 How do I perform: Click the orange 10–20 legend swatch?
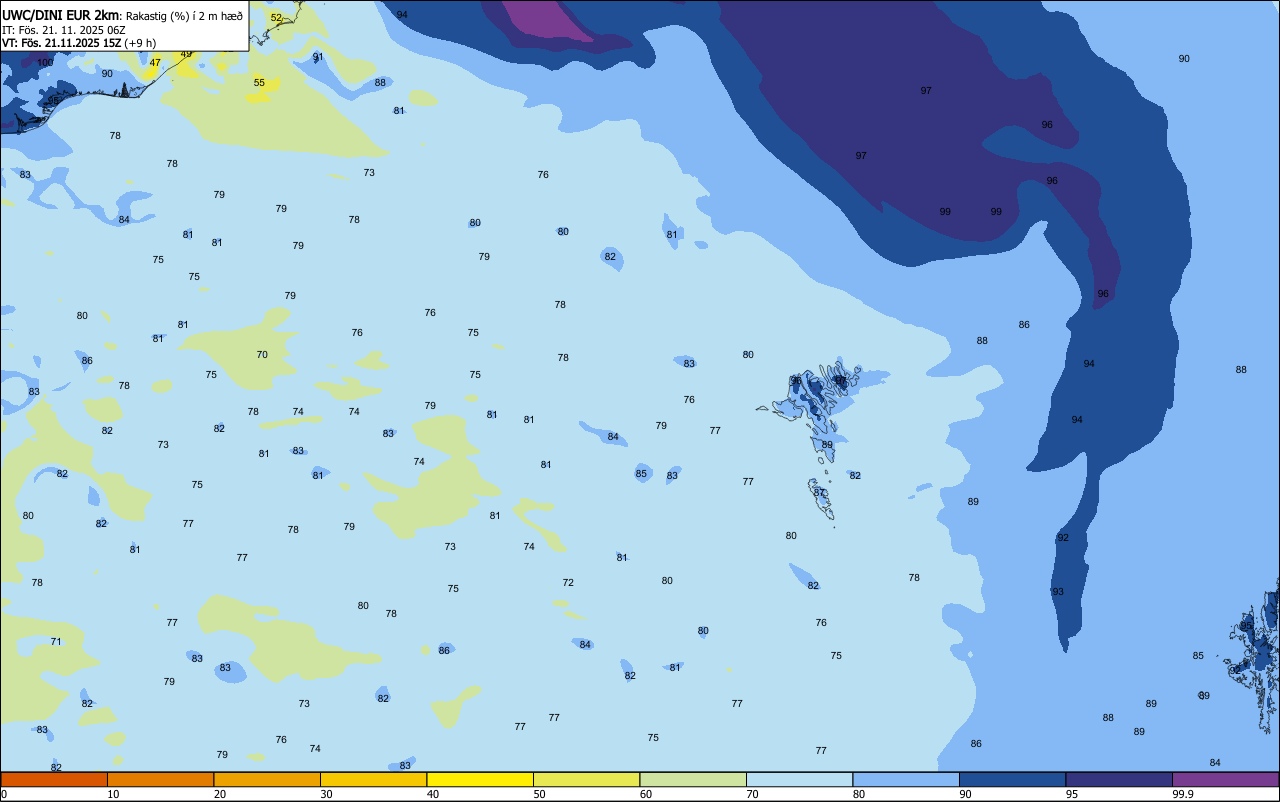[160, 779]
